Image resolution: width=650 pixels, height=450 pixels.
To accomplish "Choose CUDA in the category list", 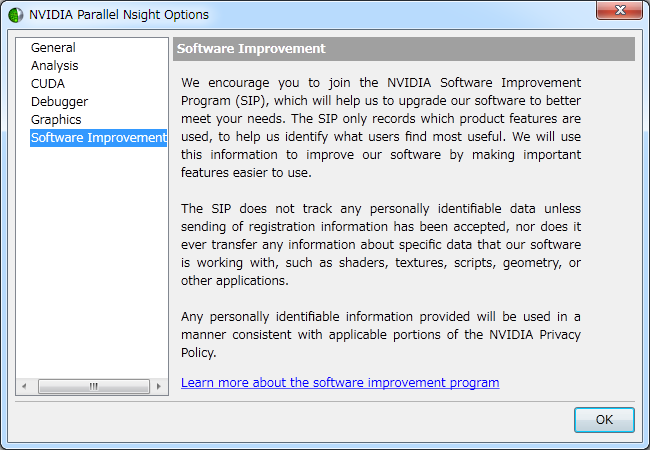I will pyautogui.click(x=48, y=84).
